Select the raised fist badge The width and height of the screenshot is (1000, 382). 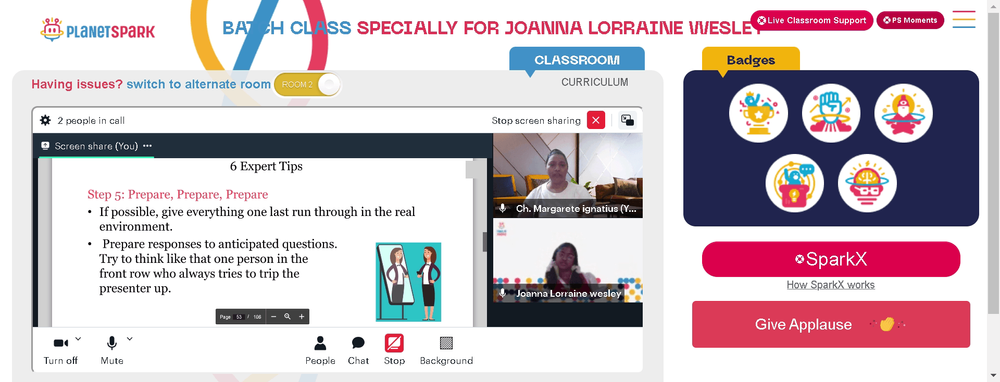pos(831,114)
